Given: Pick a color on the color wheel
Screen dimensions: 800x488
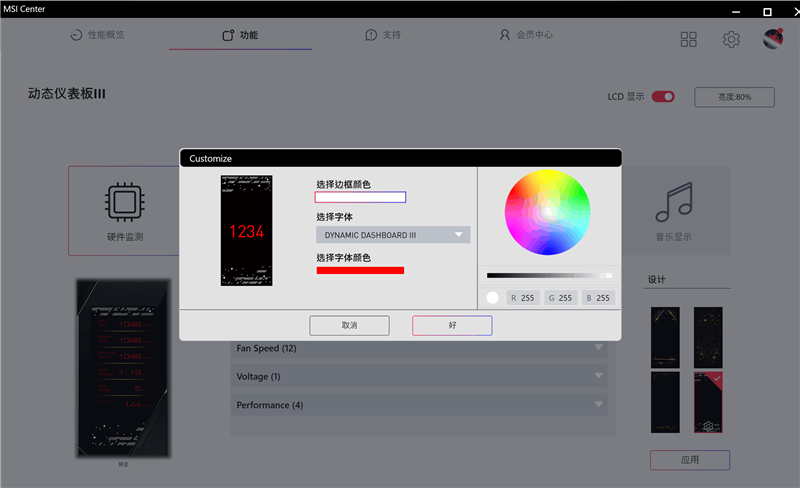Looking at the screenshot, I should [547, 212].
